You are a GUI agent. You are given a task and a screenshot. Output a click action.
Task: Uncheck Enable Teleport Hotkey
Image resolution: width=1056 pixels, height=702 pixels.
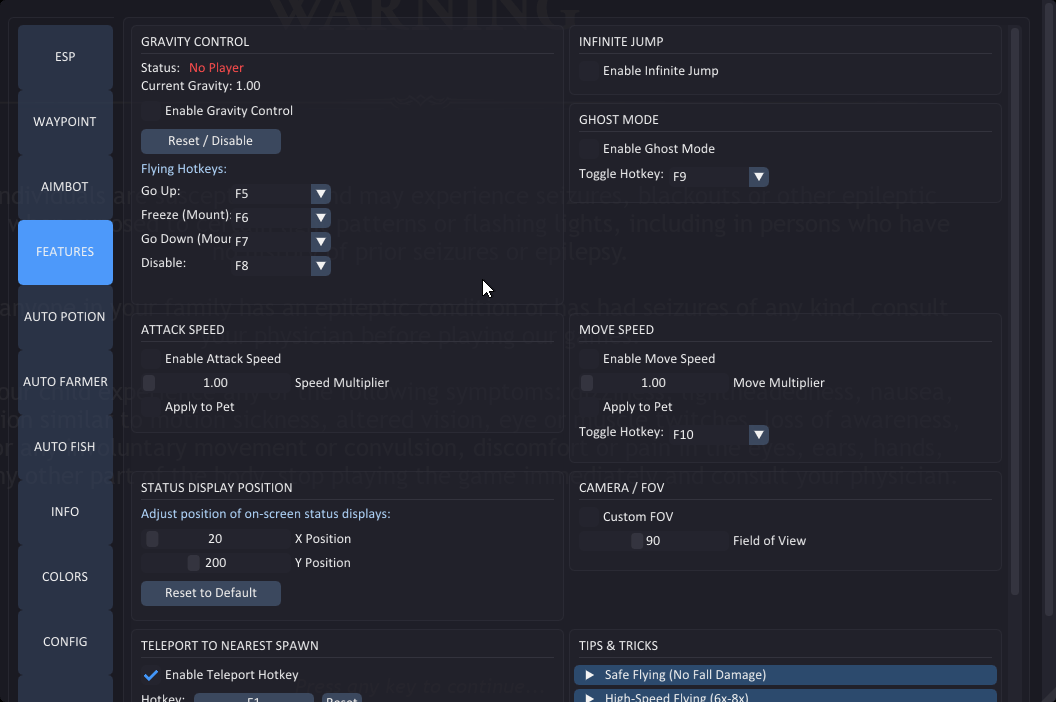click(x=151, y=675)
